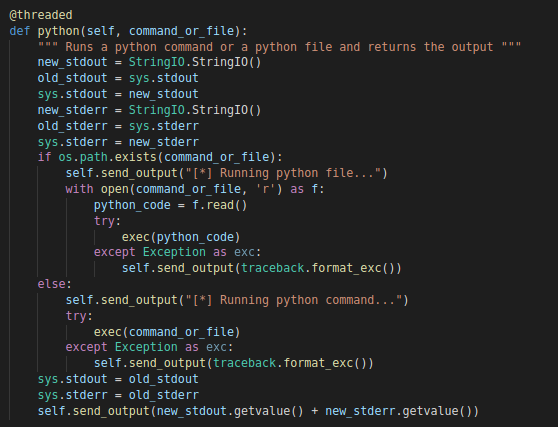This screenshot has width=558, height=427.
Task: Click the line 'new_stdout = StringIO.StringIO()'
Action: tap(149, 62)
